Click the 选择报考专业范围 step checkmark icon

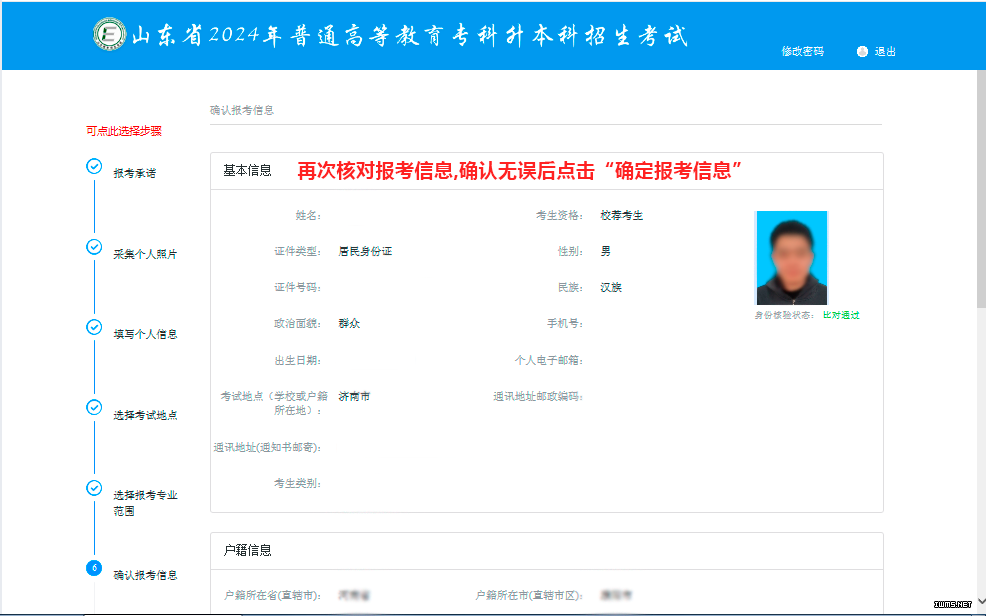(x=94, y=488)
